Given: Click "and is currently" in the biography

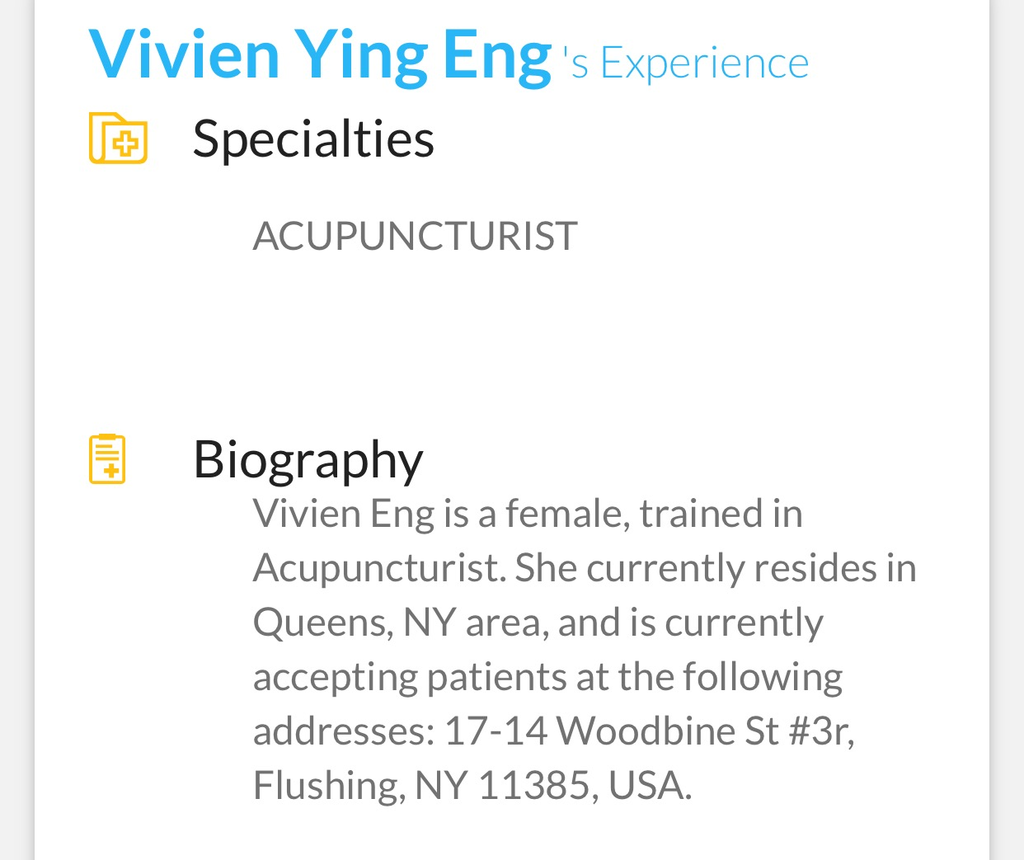Looking at the screenshot, I should click(690, 623).
